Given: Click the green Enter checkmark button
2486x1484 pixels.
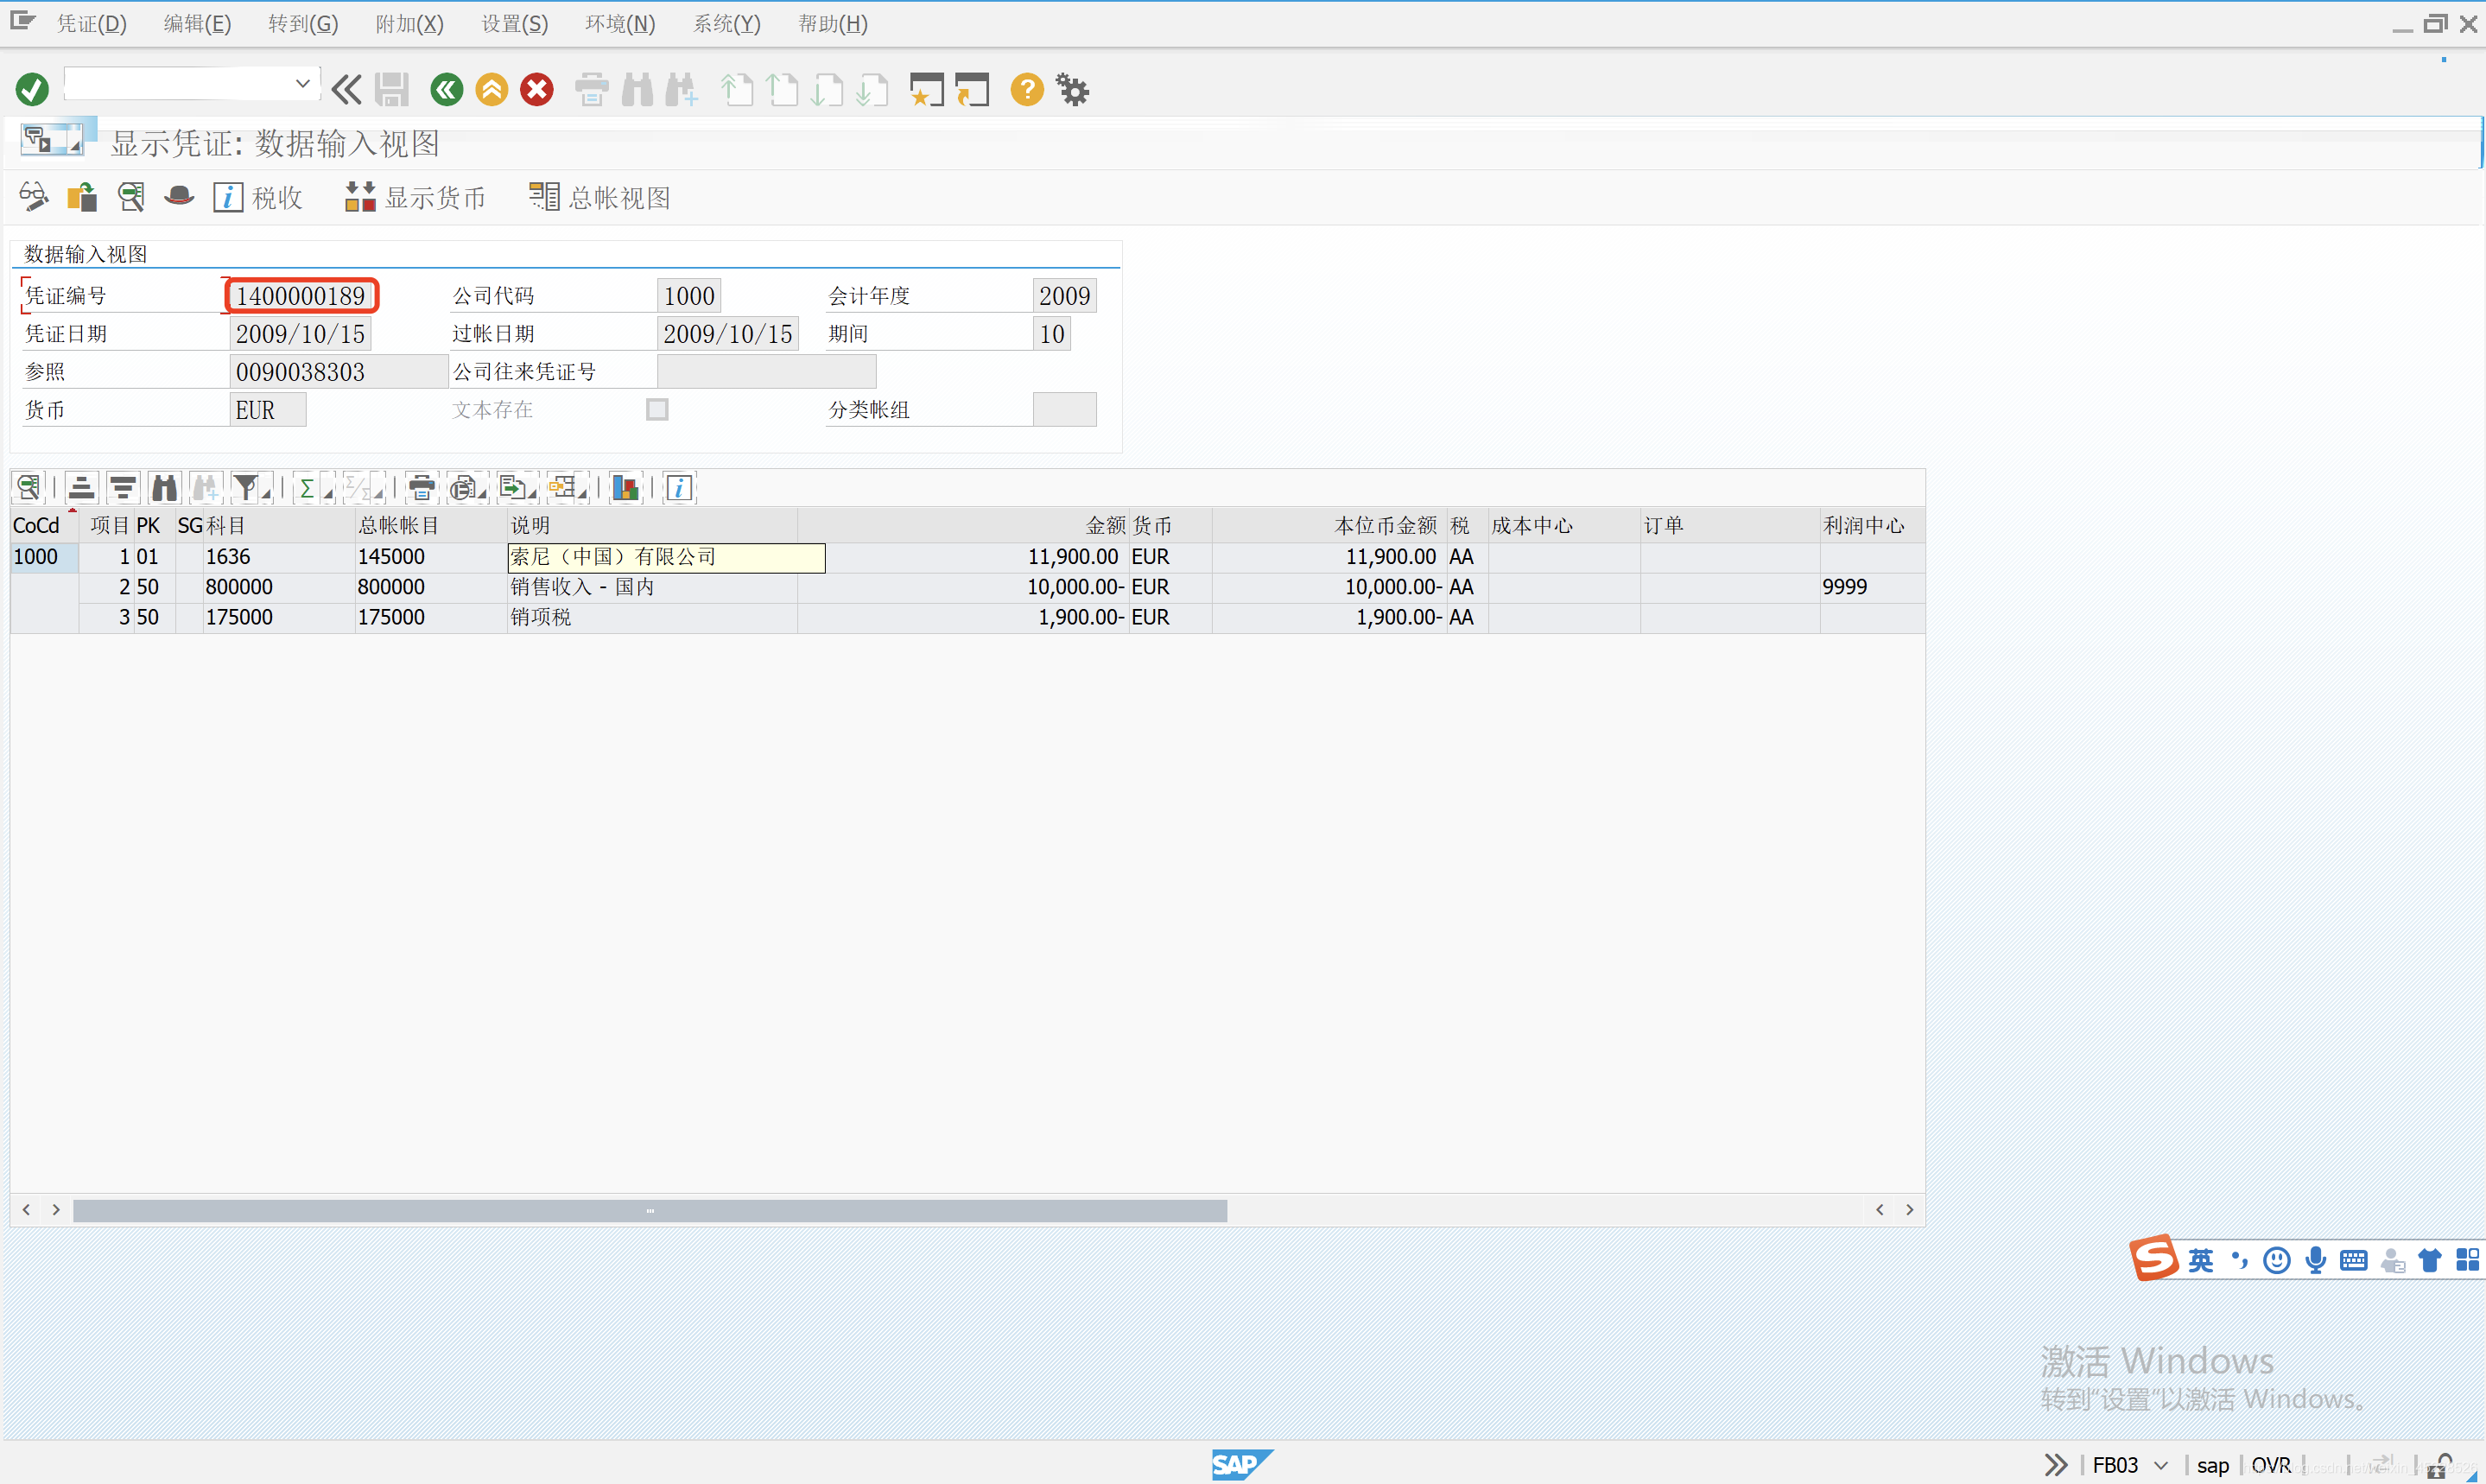Looking at the screenshot, I should 32,90.
